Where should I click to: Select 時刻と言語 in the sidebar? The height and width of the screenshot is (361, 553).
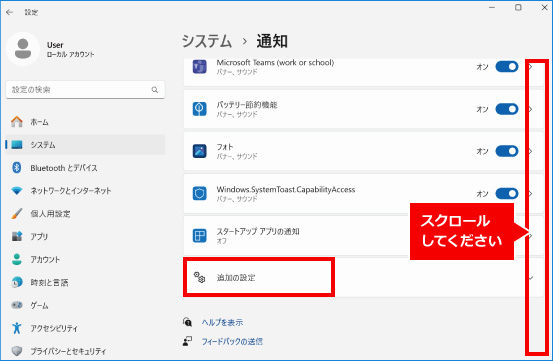coord(85,282)
